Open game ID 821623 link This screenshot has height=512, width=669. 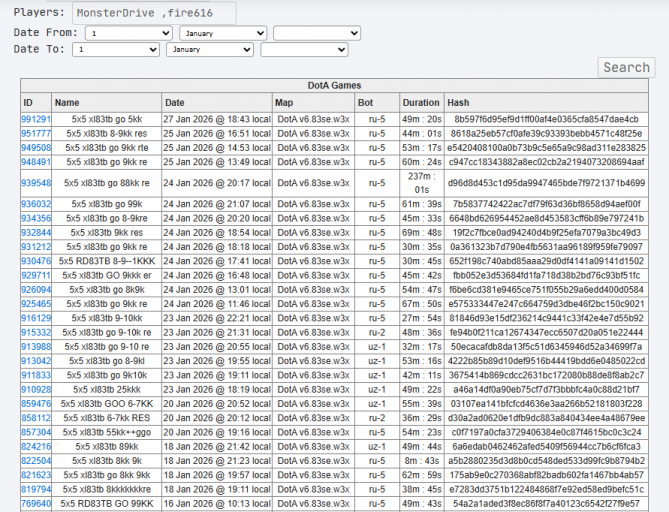[36, 475]
